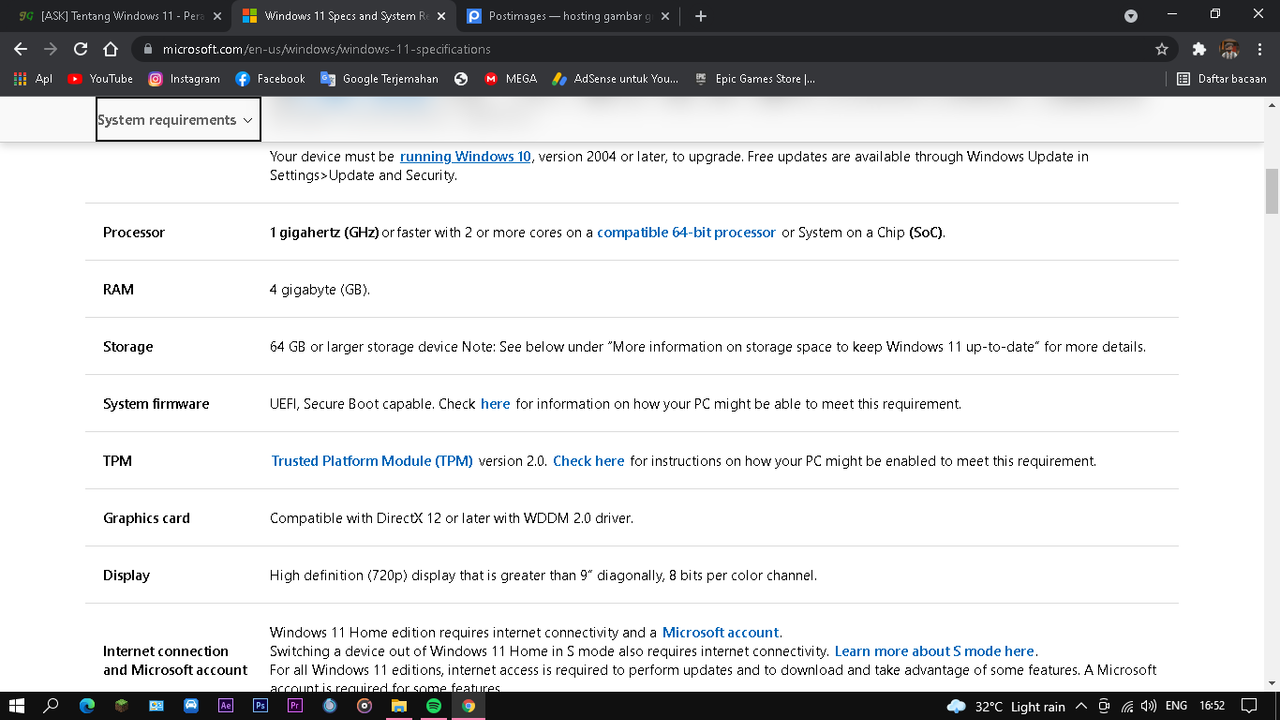Open the Instagram bookmark

[184, 78]
